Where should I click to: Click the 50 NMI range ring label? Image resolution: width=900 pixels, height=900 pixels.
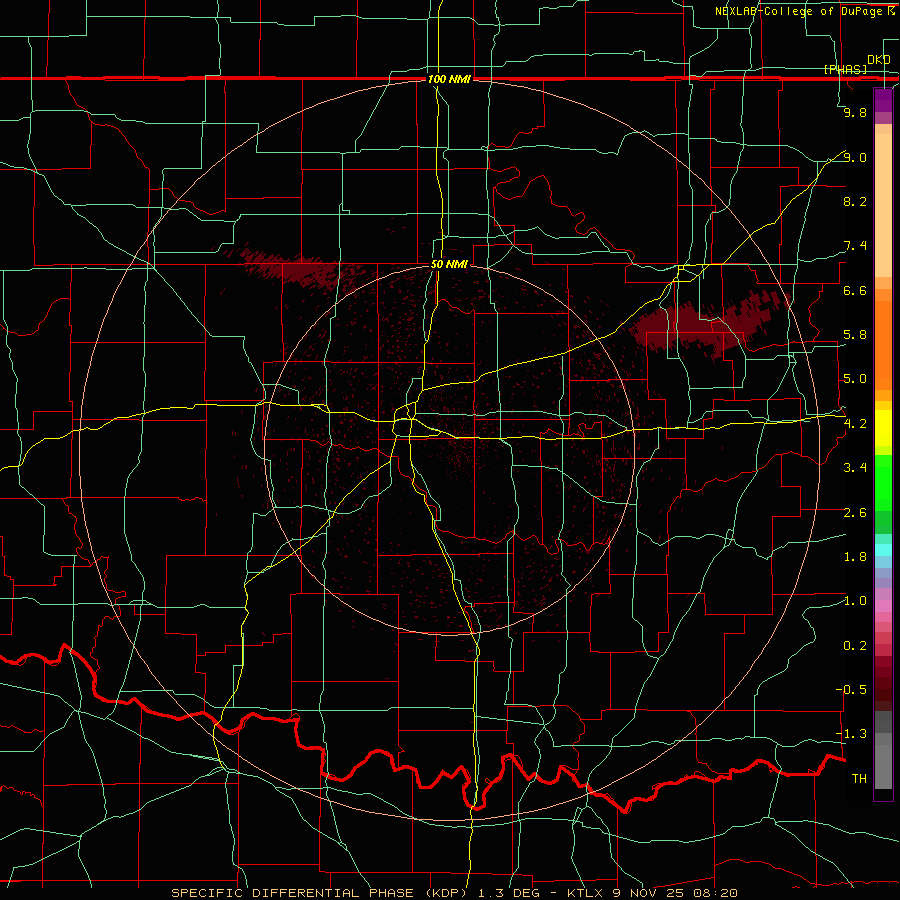click(x=449, y=265)
